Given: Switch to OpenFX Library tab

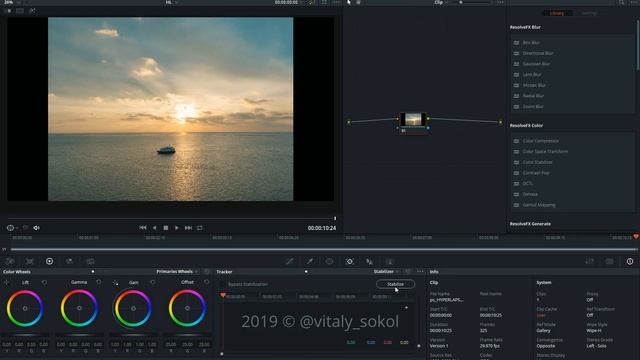Looking at the screenshot, I should (x=557, y=13).
